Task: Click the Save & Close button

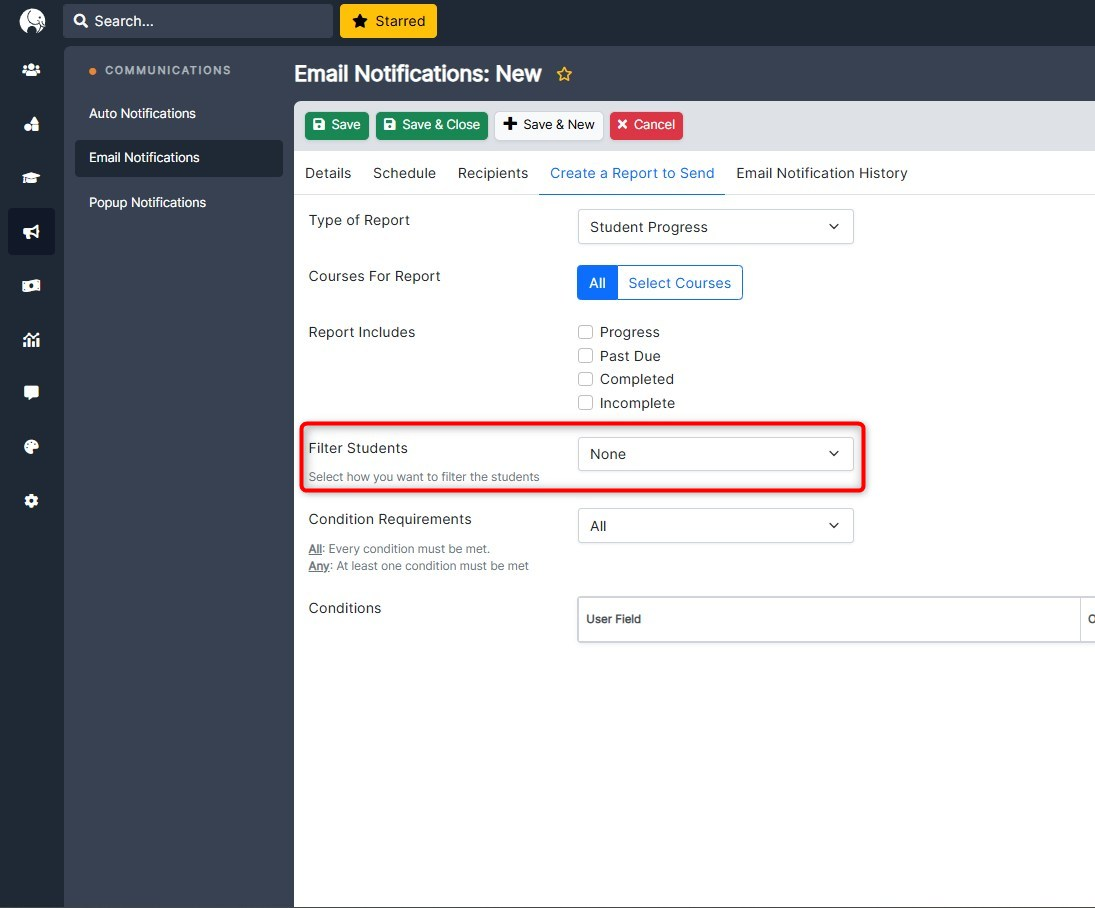Action: (432, 126)
